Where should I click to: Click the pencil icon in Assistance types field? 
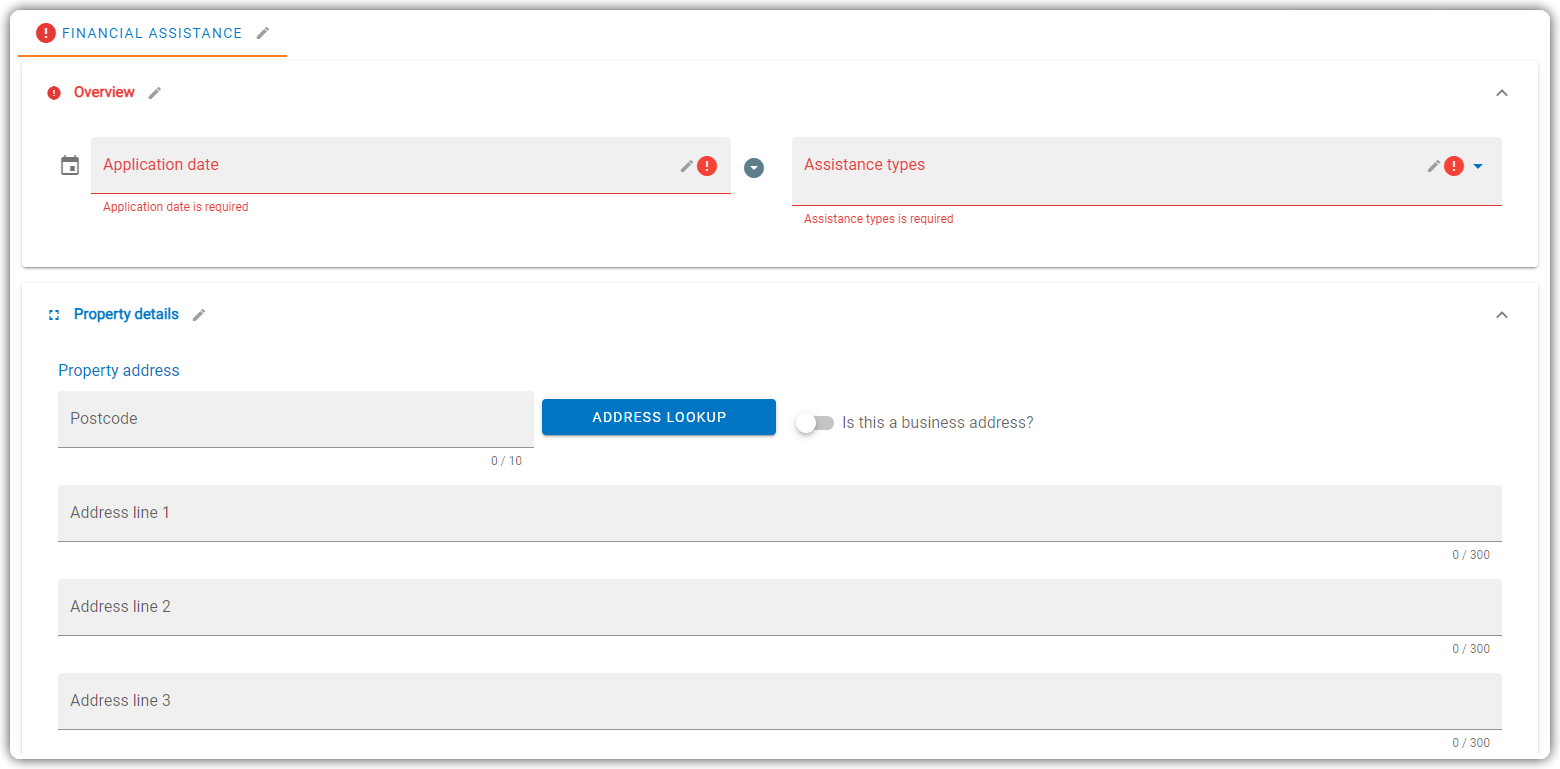tap(1434, 166)
